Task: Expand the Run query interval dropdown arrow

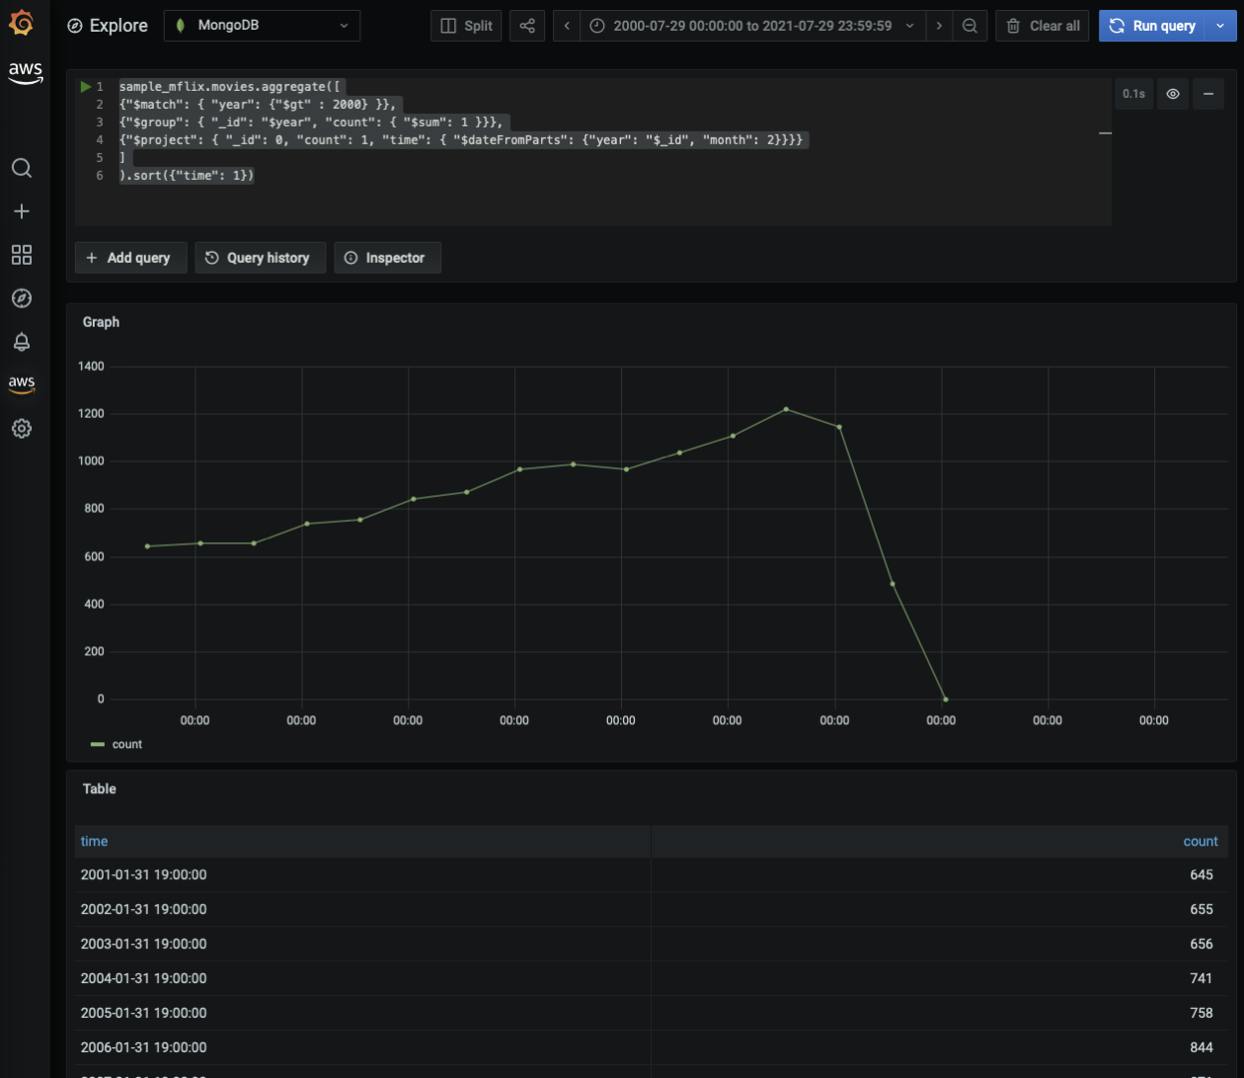Action: tap(1220, 26)
